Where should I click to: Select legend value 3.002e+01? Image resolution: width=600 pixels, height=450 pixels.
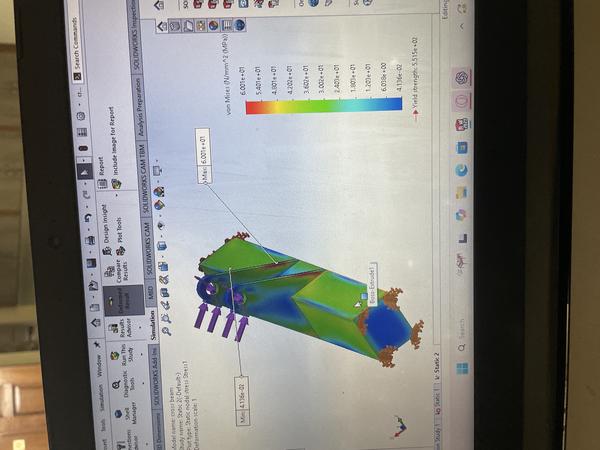tap(321, 80)
